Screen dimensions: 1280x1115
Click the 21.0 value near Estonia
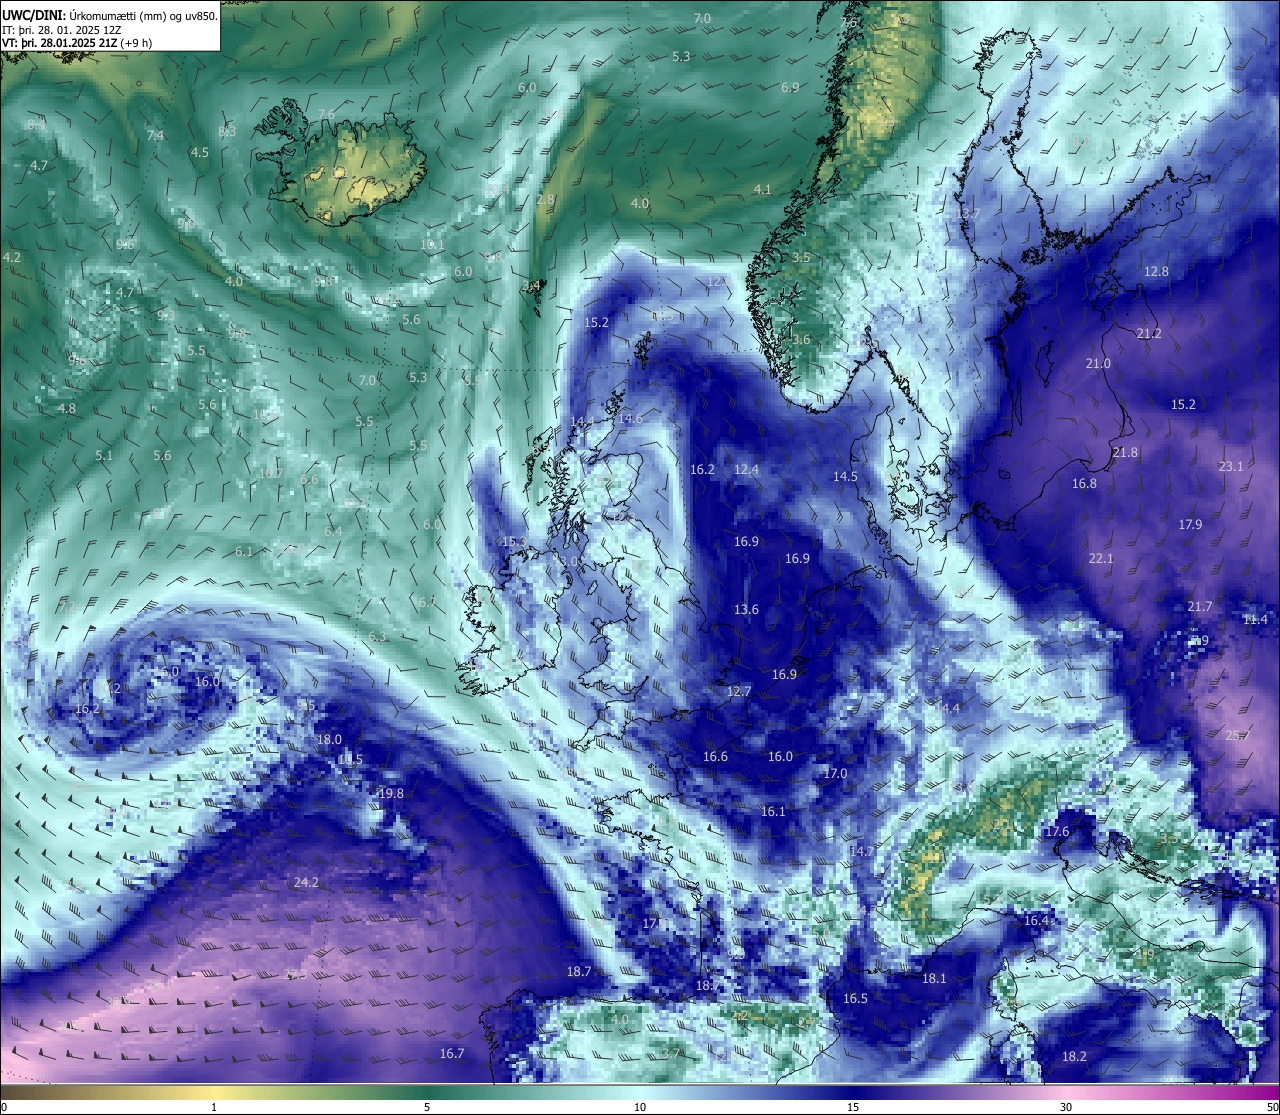tap(1098, 363)
